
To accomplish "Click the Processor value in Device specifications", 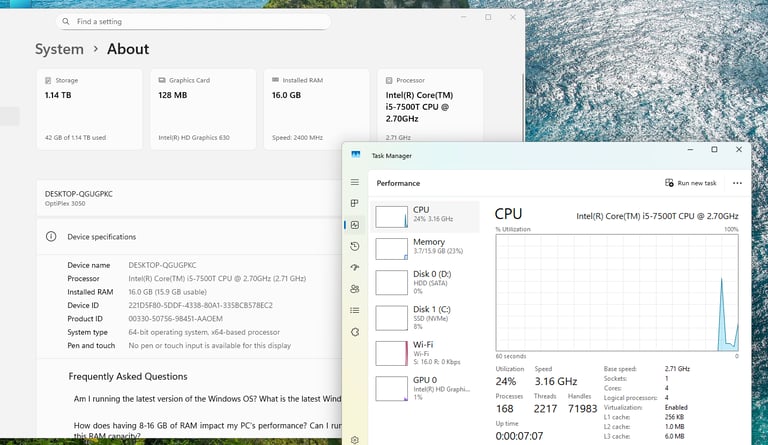I will pos(217,279).
